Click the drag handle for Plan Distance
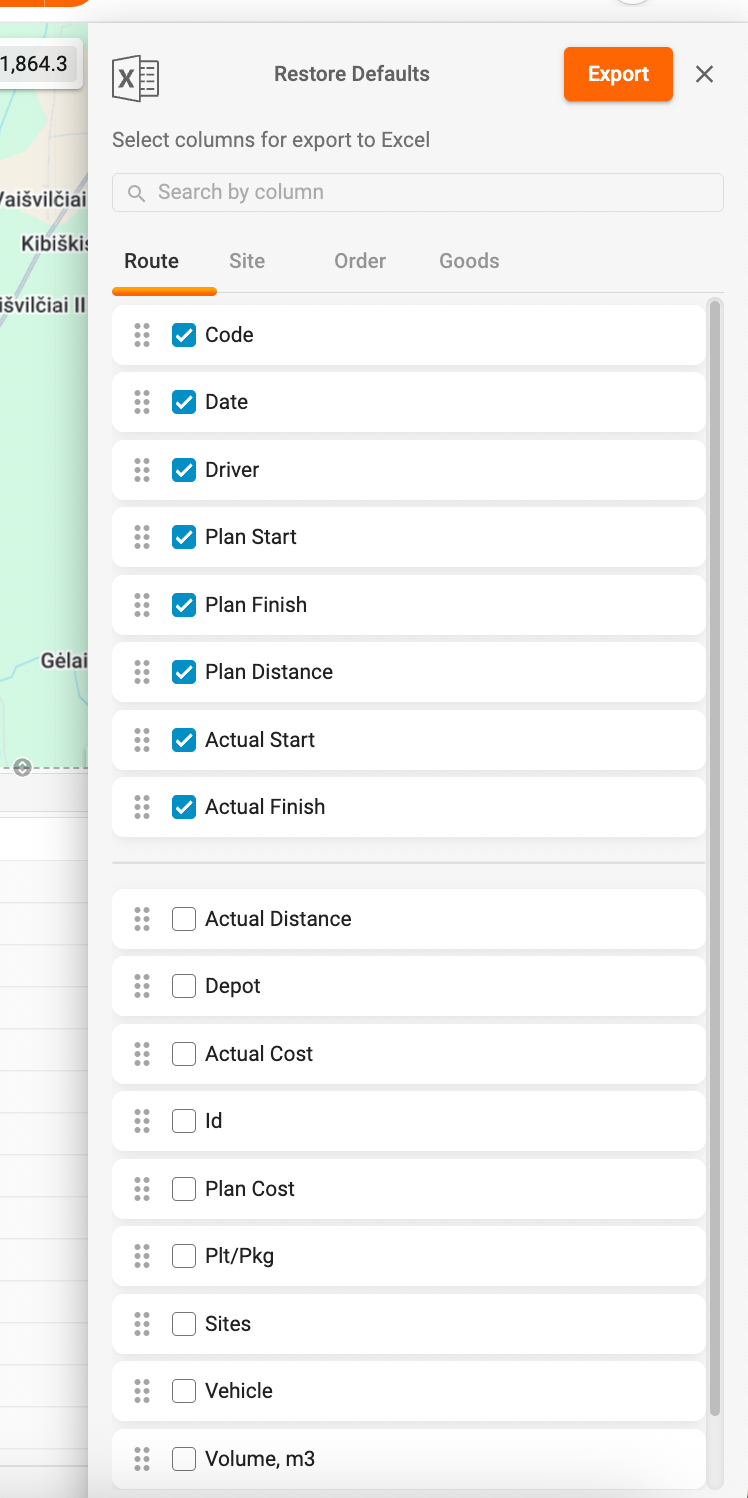The width and height of the screenshot is (748, 1498). click(x=142, y=672)
